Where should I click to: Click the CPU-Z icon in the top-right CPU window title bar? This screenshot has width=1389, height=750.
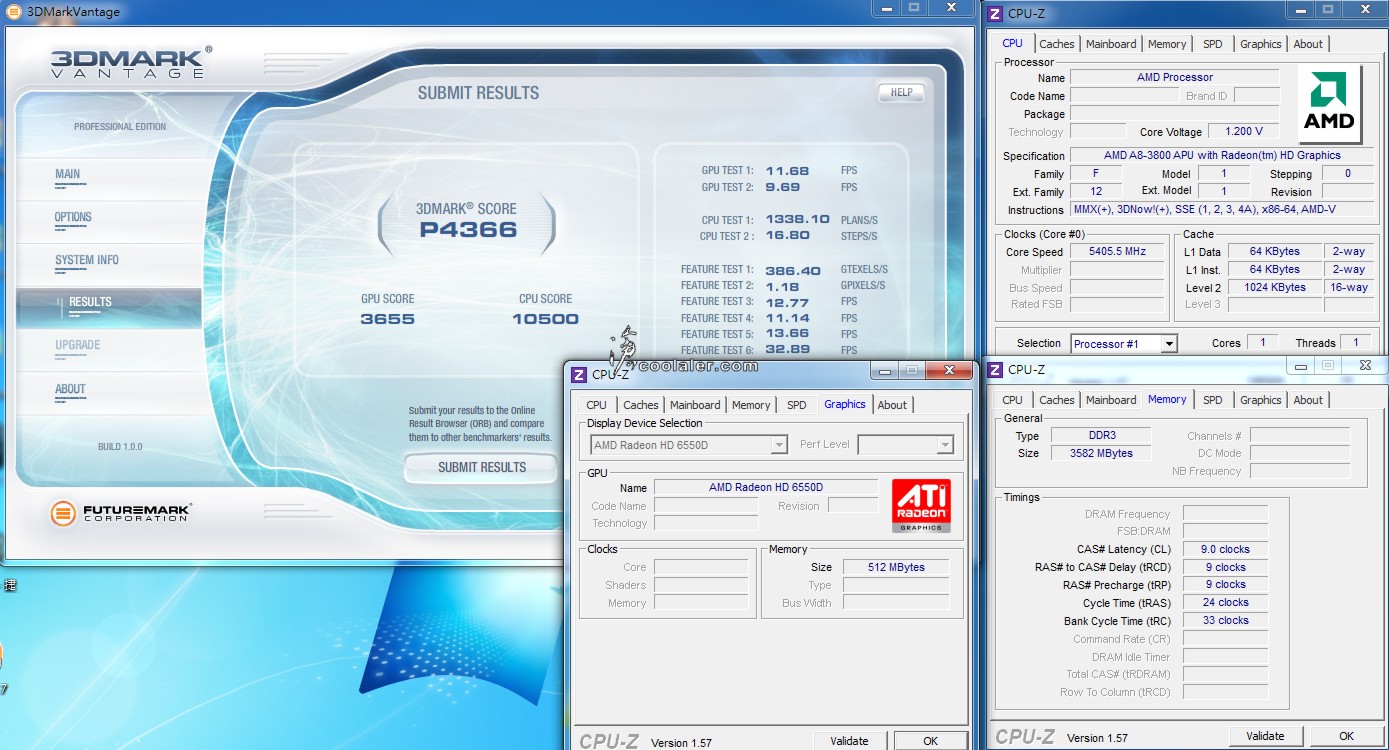(995, 13)
